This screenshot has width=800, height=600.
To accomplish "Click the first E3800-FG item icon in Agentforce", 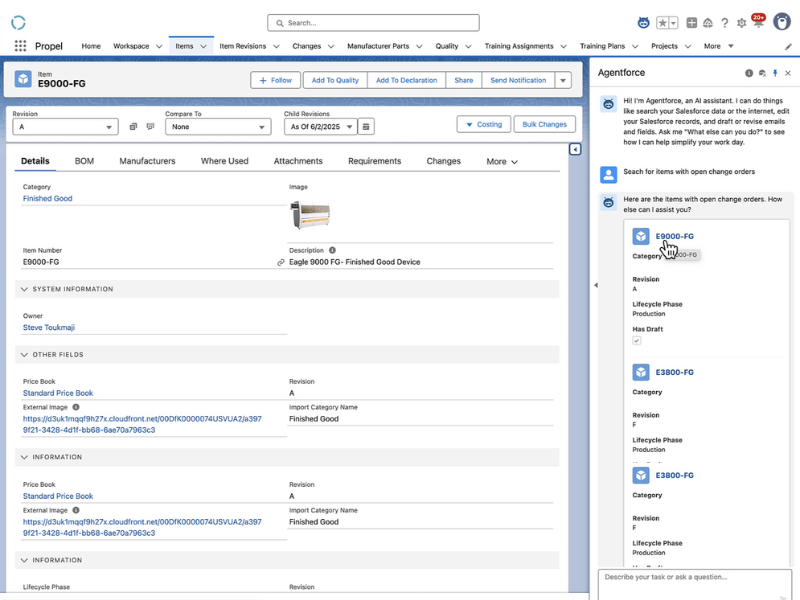I will point(641,372).
